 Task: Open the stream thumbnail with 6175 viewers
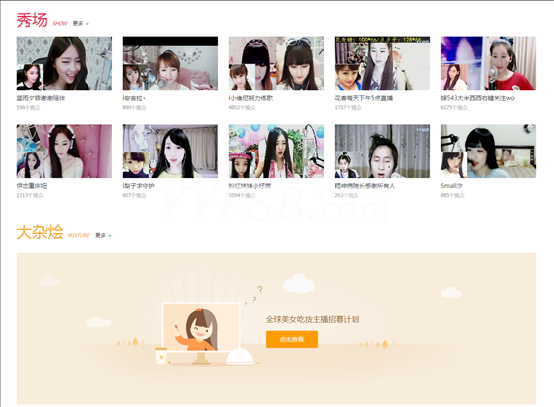click(488, 63)
